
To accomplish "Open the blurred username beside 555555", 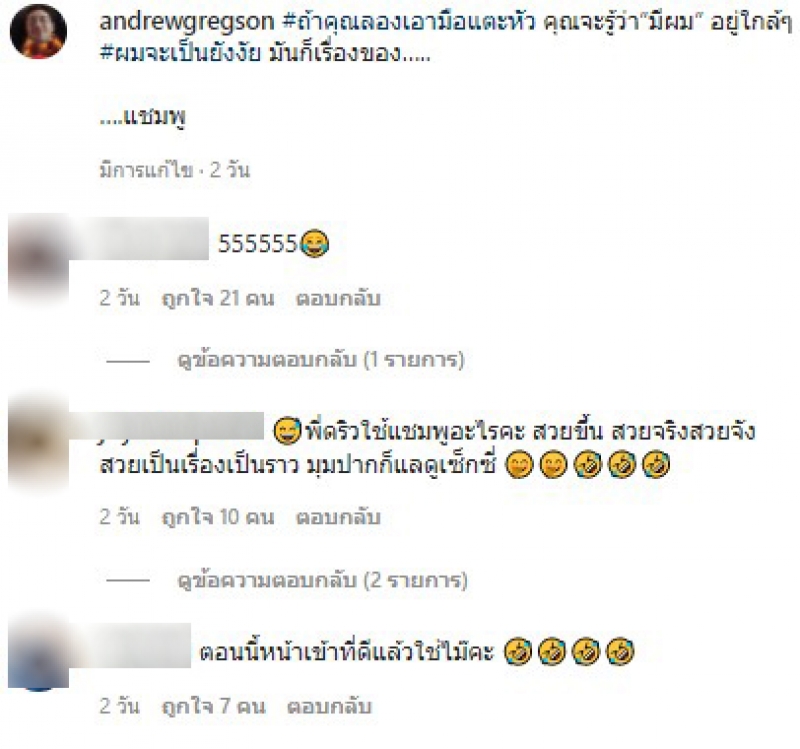I will [x=139, y=239].
